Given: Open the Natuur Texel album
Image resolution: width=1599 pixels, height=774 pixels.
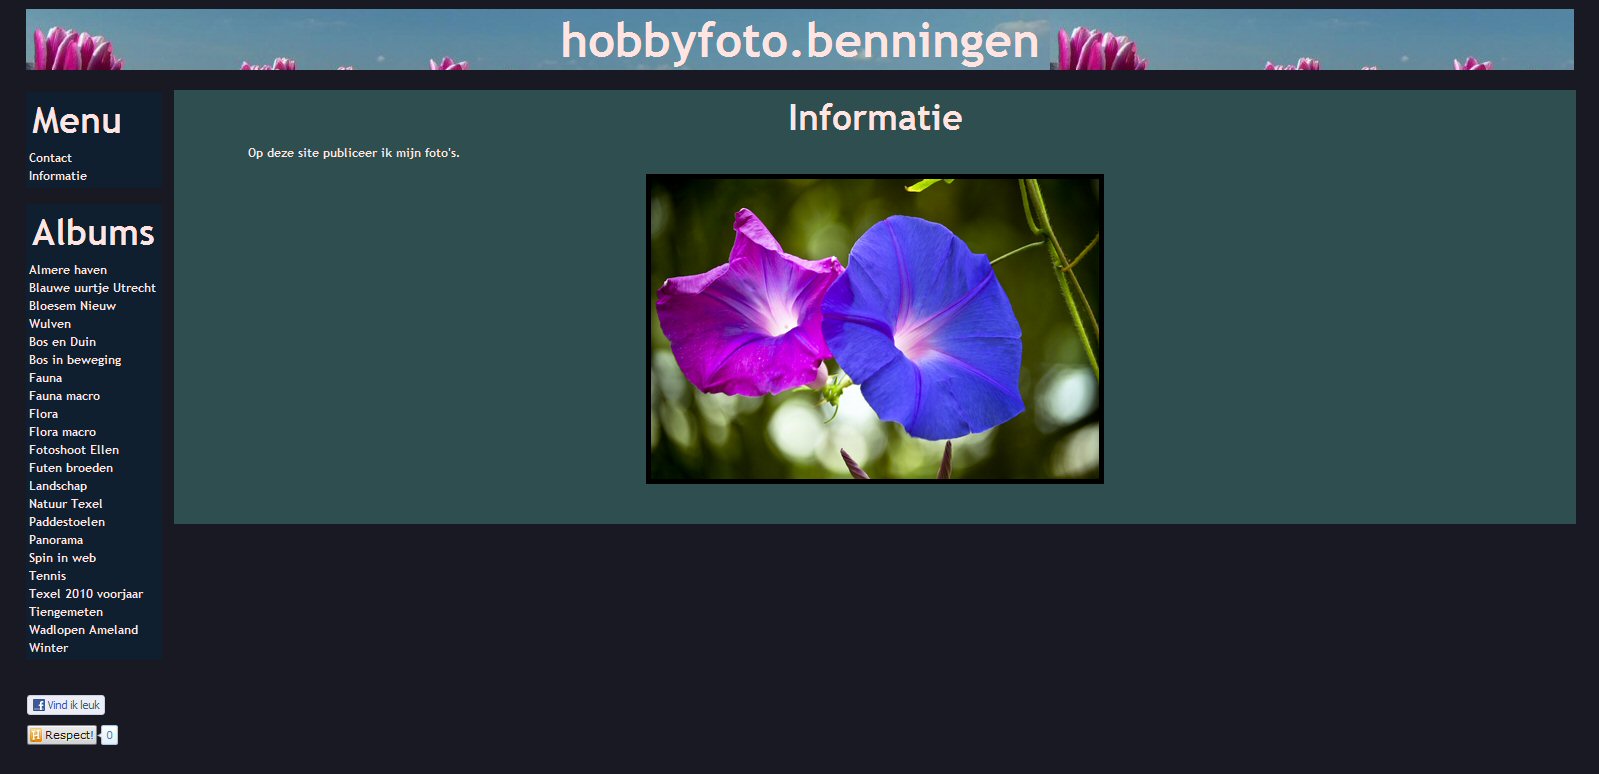Looking at the screenshot, I should point(66,504).
